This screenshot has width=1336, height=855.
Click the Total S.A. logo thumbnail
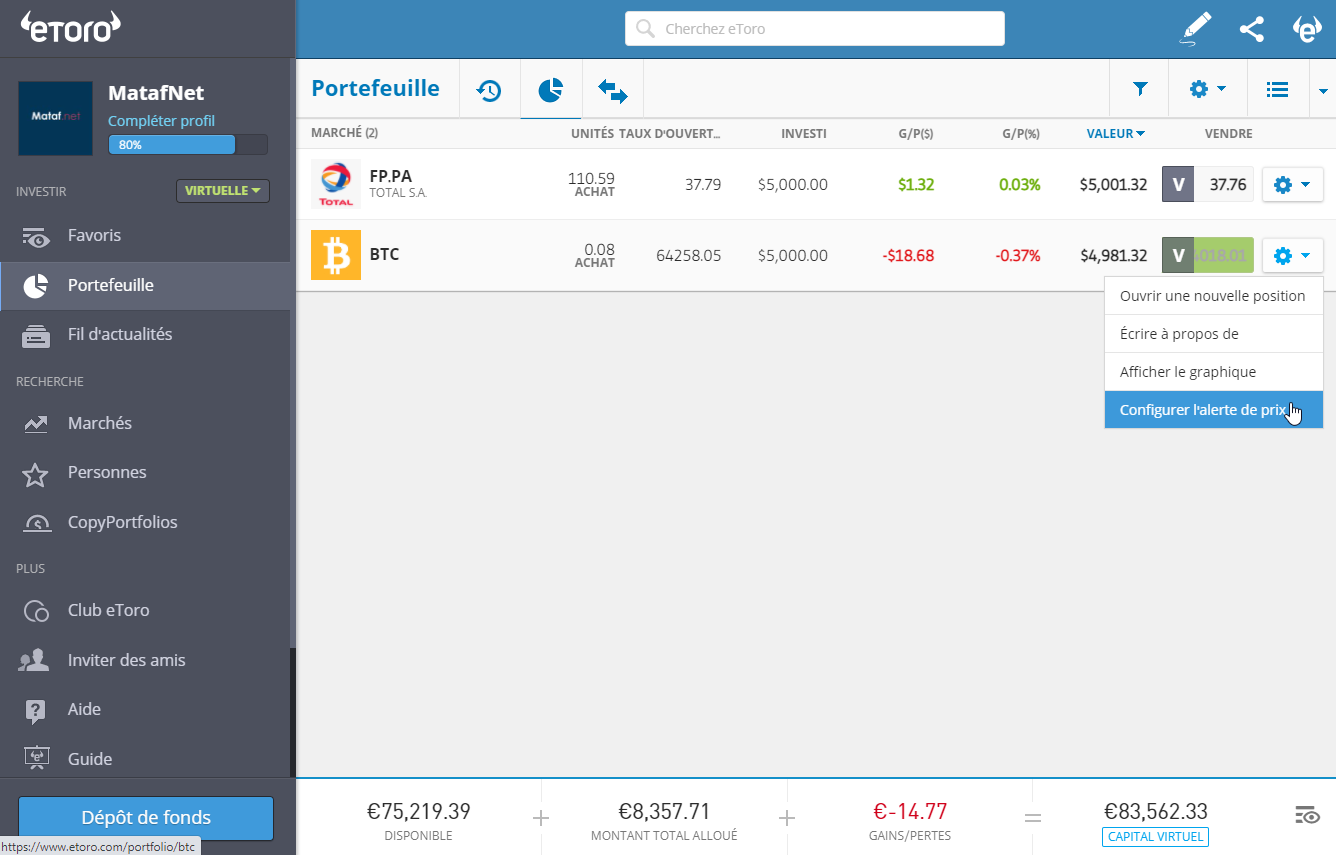(336, 184)
